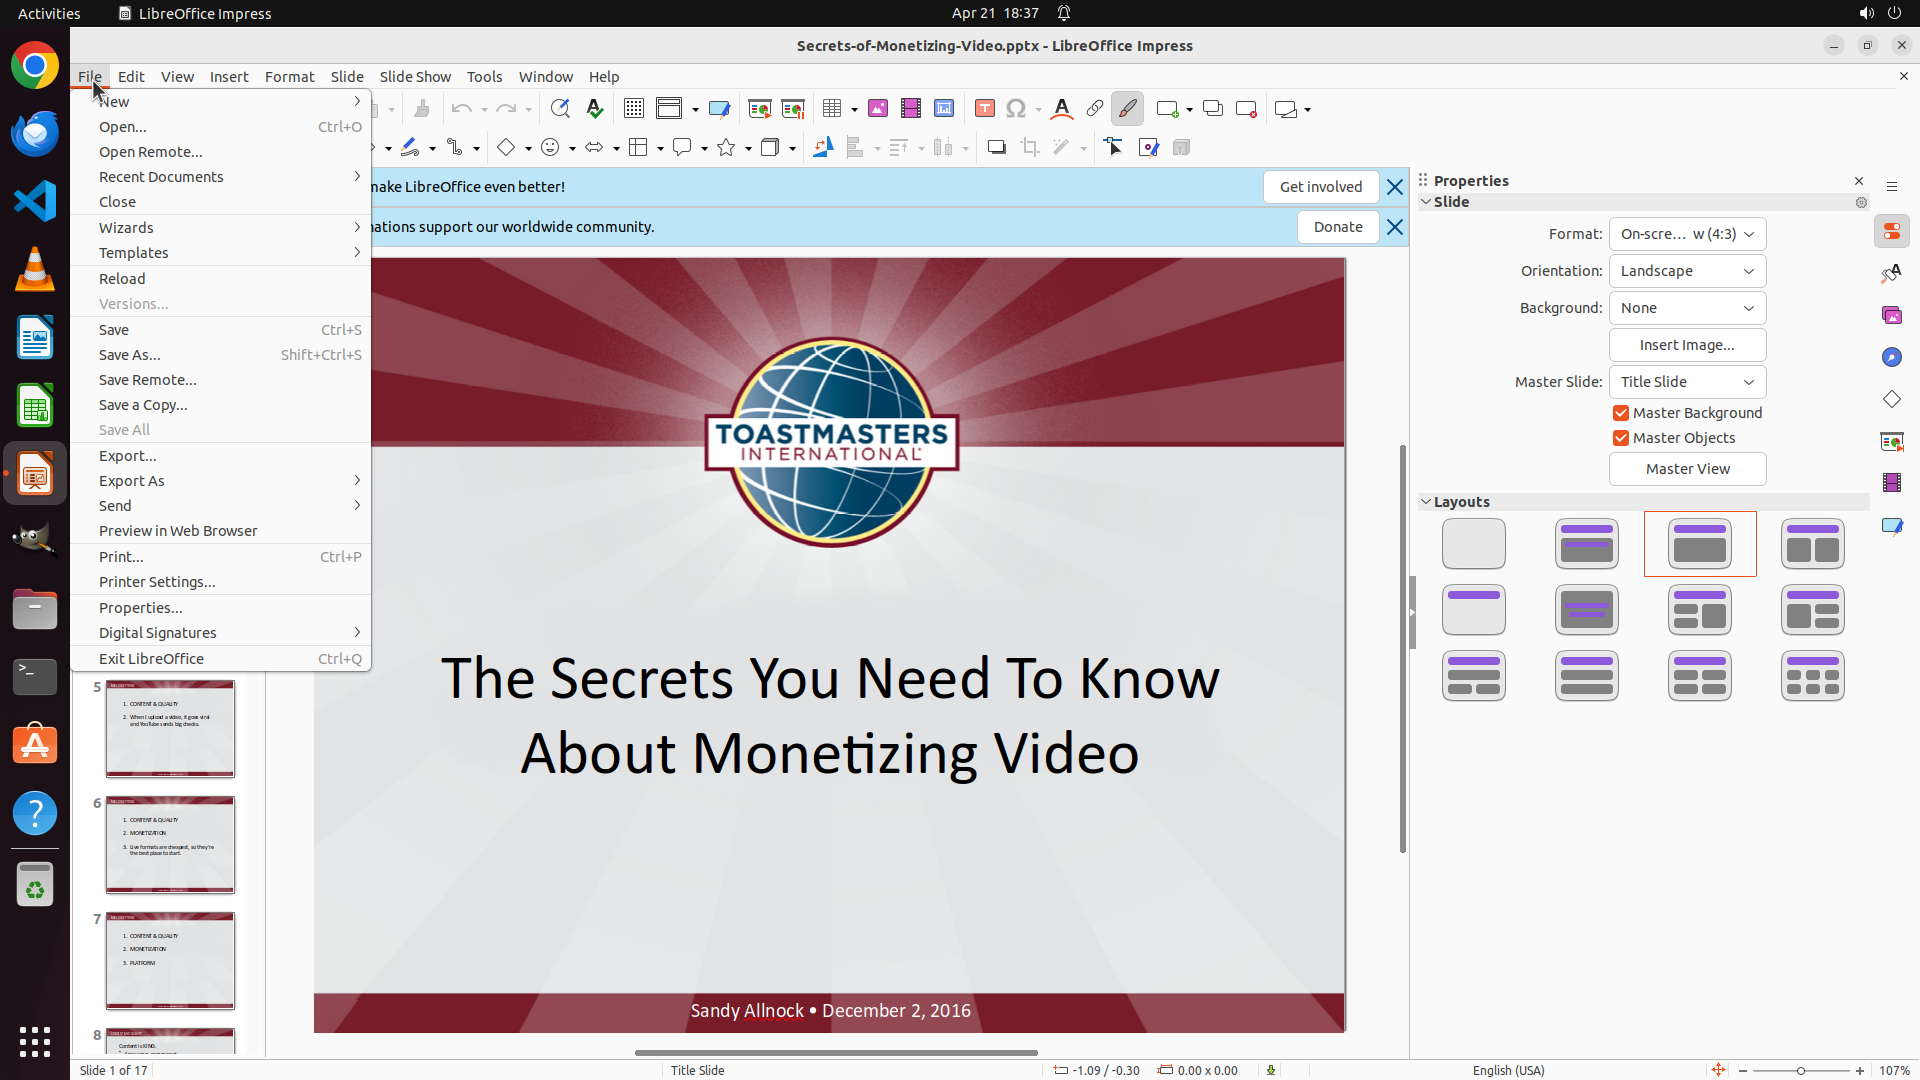Viewport: 1920px width, 1080px height.
Task: Open Slide Transition sidebar panel icon
Action: coord(1891,441)
